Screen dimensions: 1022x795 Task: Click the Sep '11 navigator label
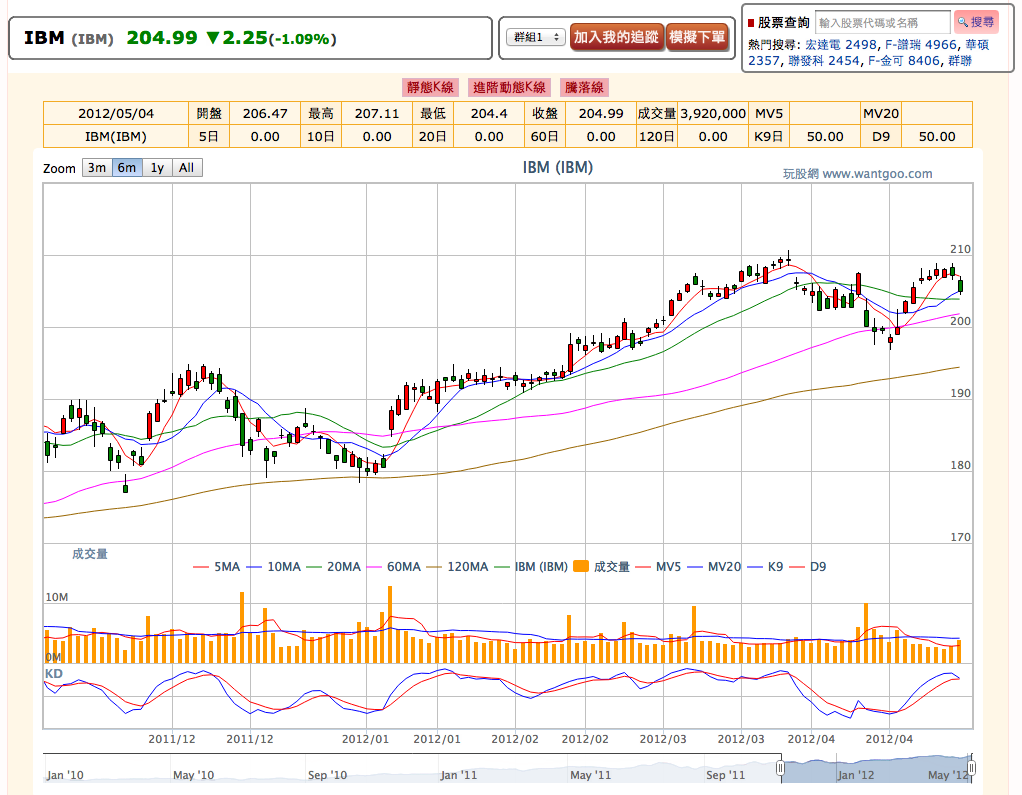click(725, 775)
